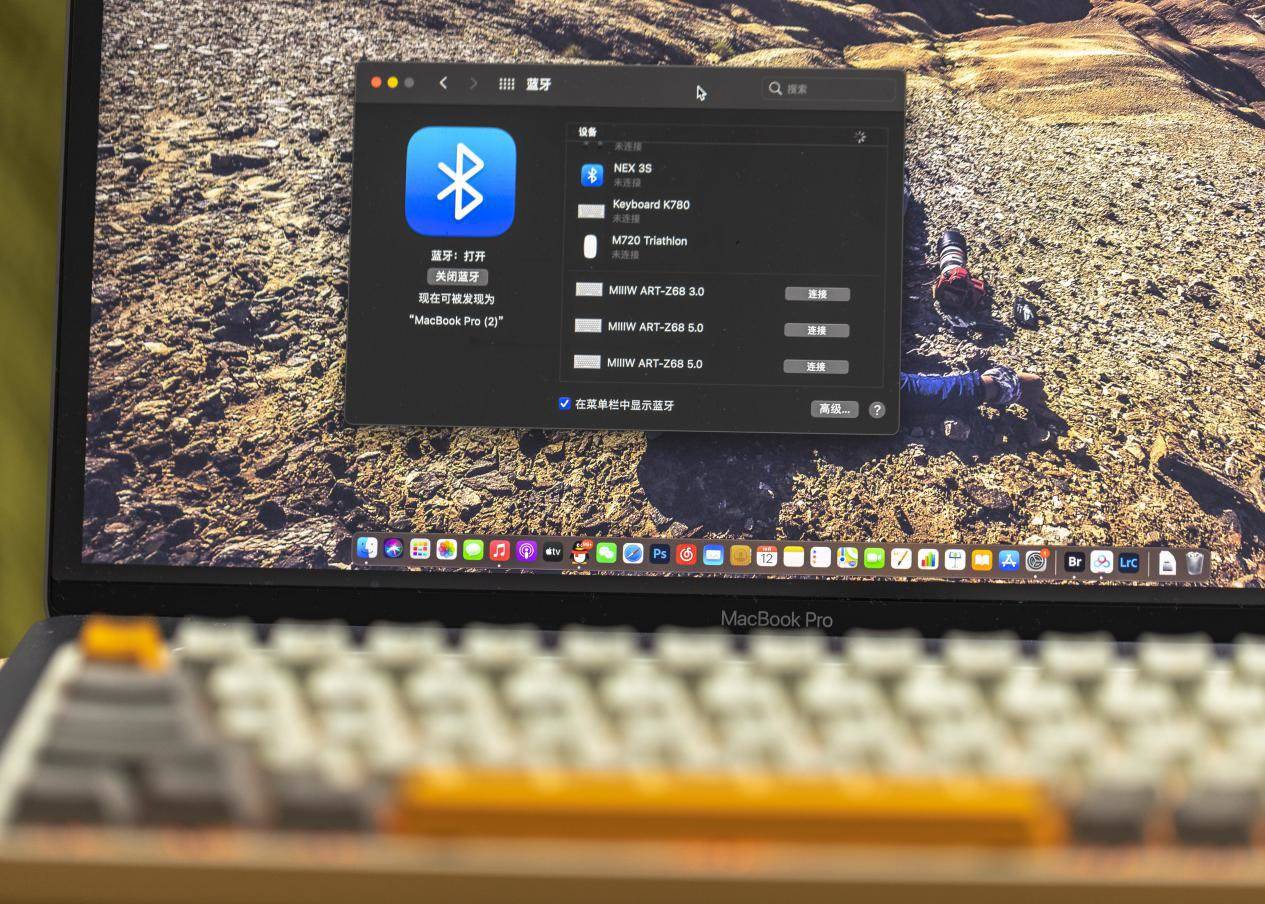The image size is (1265, 904).
Task: Launch Keynote from the Dock
Action: tap(955, 559)
